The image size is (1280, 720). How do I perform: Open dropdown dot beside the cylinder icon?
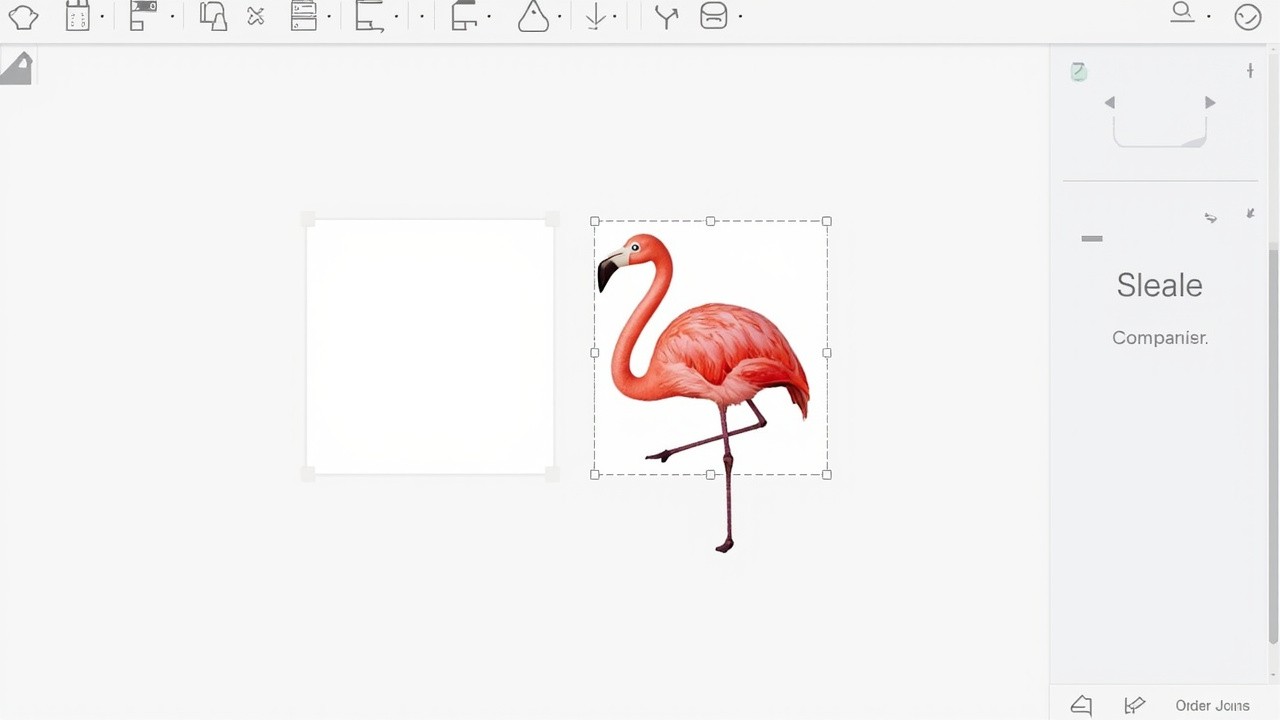[x=740, y=17]
